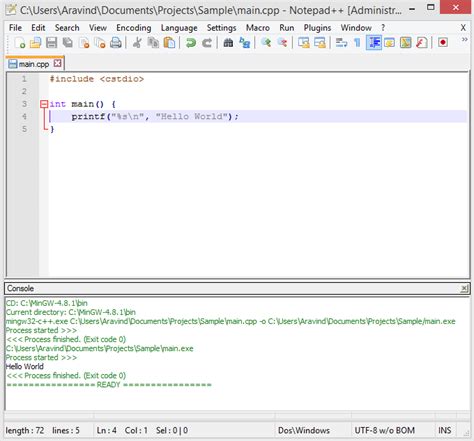The width and height of the screenshot is (474, 441).
Task: Click the Print toolbar icon
Action: coord(116,43)
